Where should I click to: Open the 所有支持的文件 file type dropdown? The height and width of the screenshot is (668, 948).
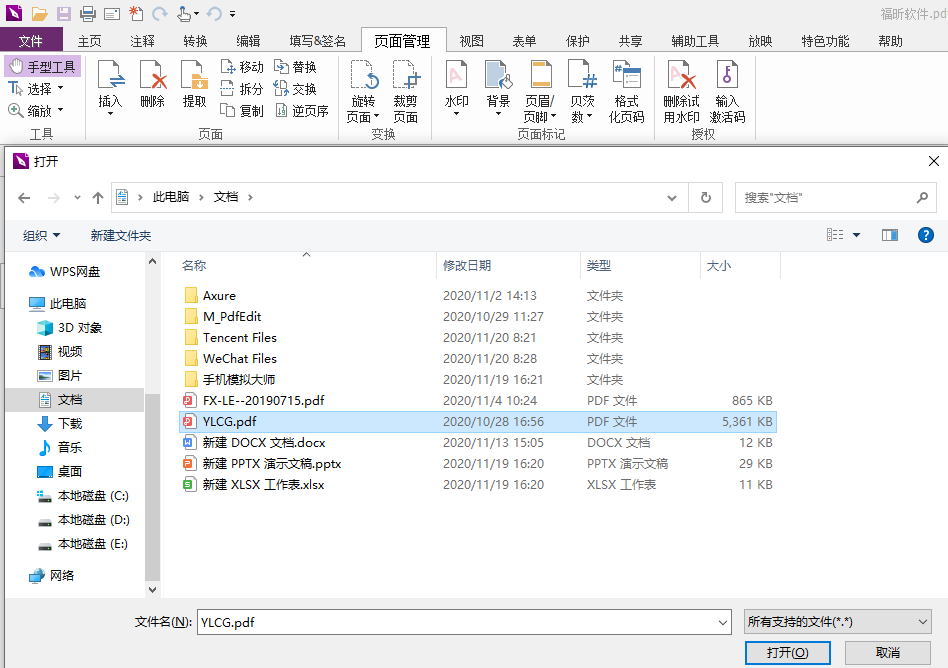pos(837,622)
